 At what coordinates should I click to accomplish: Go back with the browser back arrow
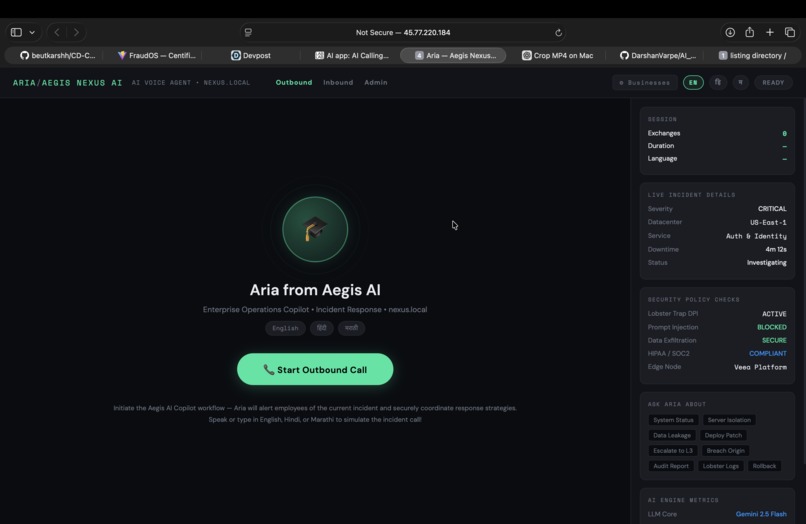coord(57,32)
